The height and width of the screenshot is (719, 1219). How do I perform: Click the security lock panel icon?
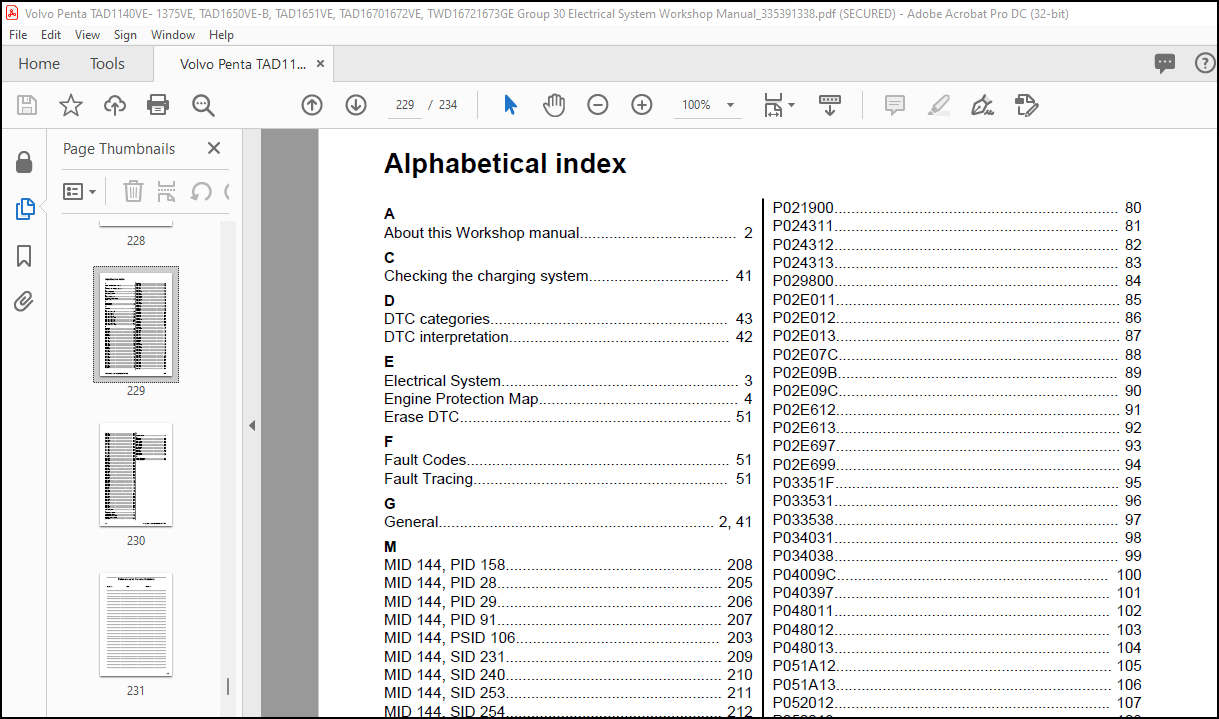[x=24, y=162]
